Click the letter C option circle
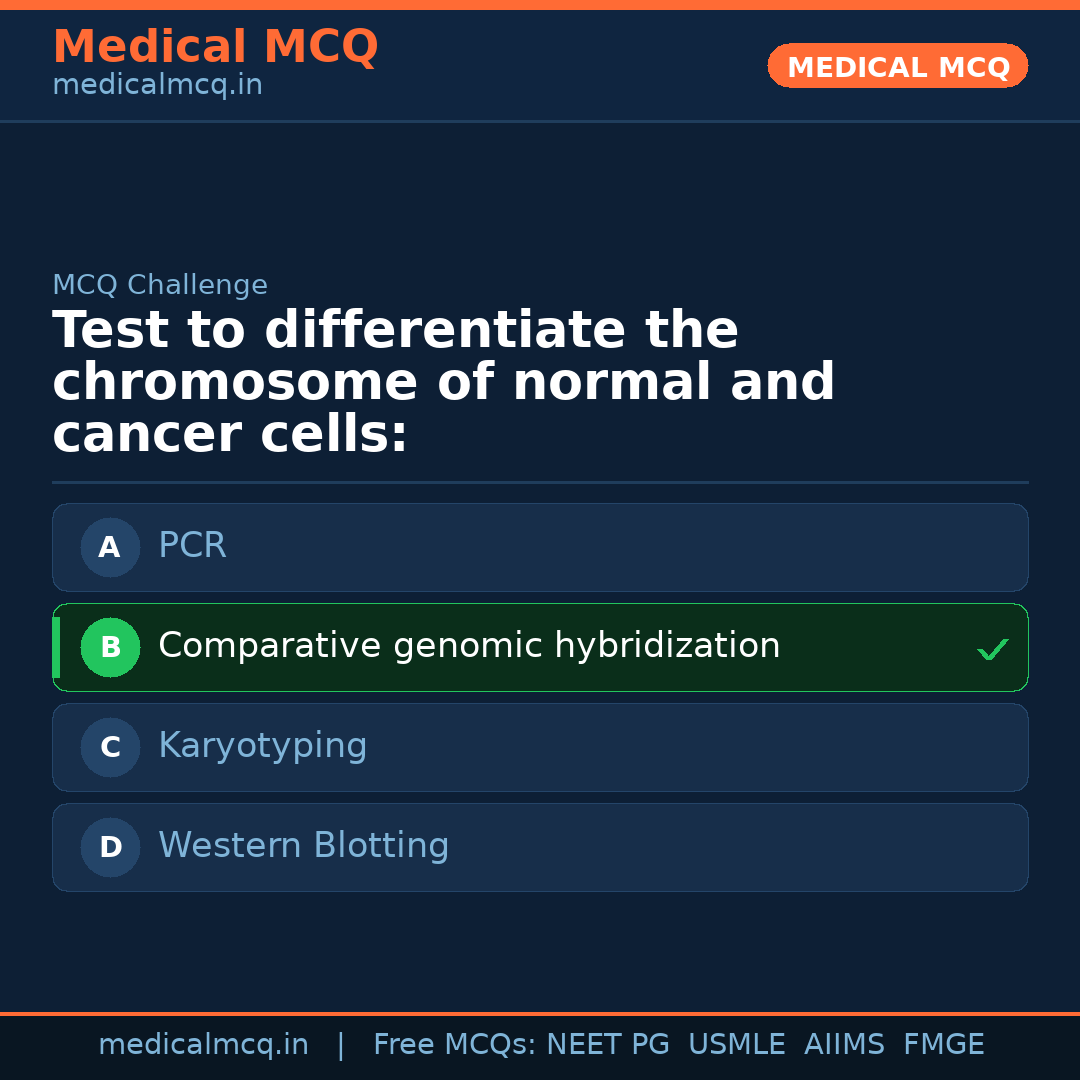The height and width of the screenshot is (1080, 1080). tap(110, 747)
